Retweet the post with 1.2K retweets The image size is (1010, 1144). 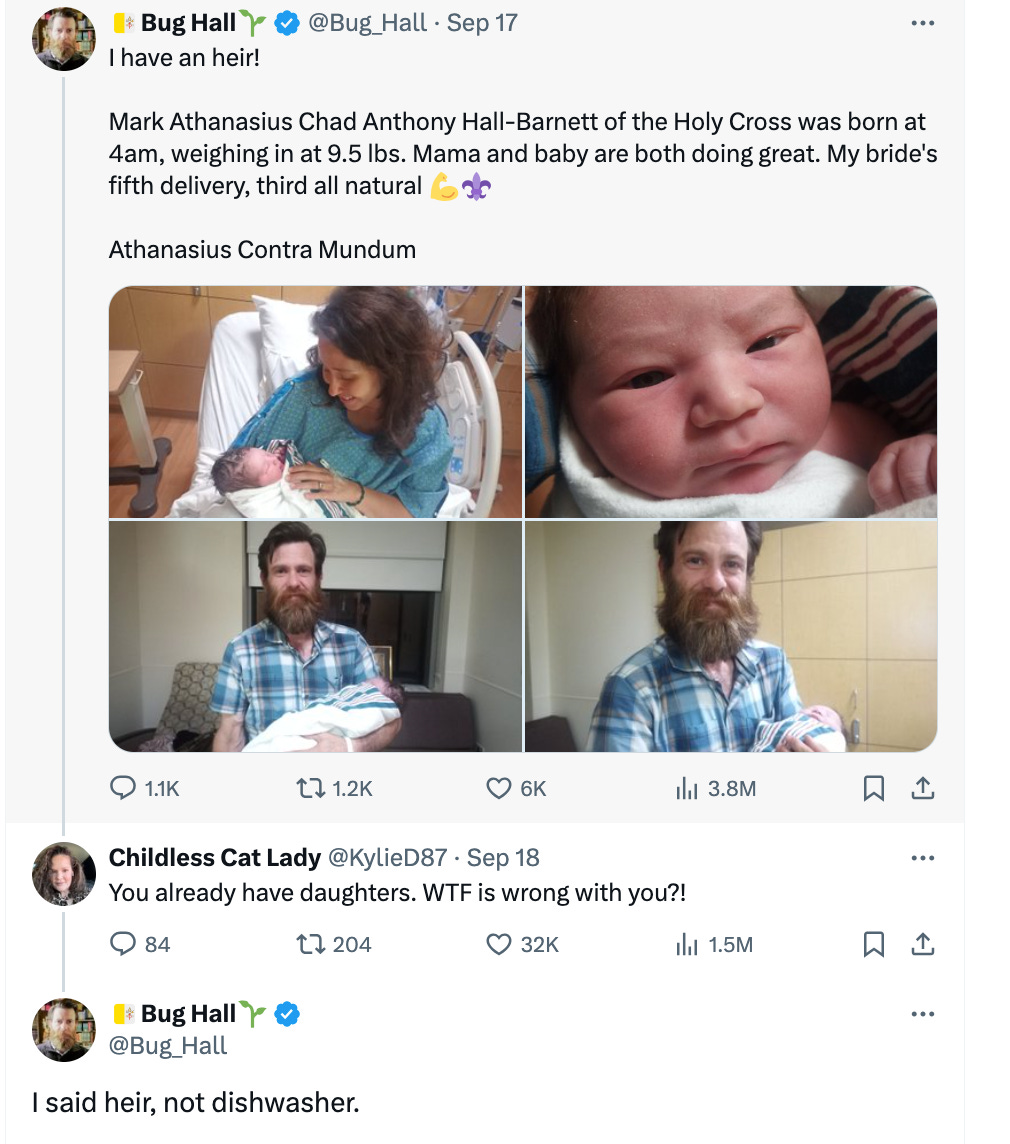[334, 789]
